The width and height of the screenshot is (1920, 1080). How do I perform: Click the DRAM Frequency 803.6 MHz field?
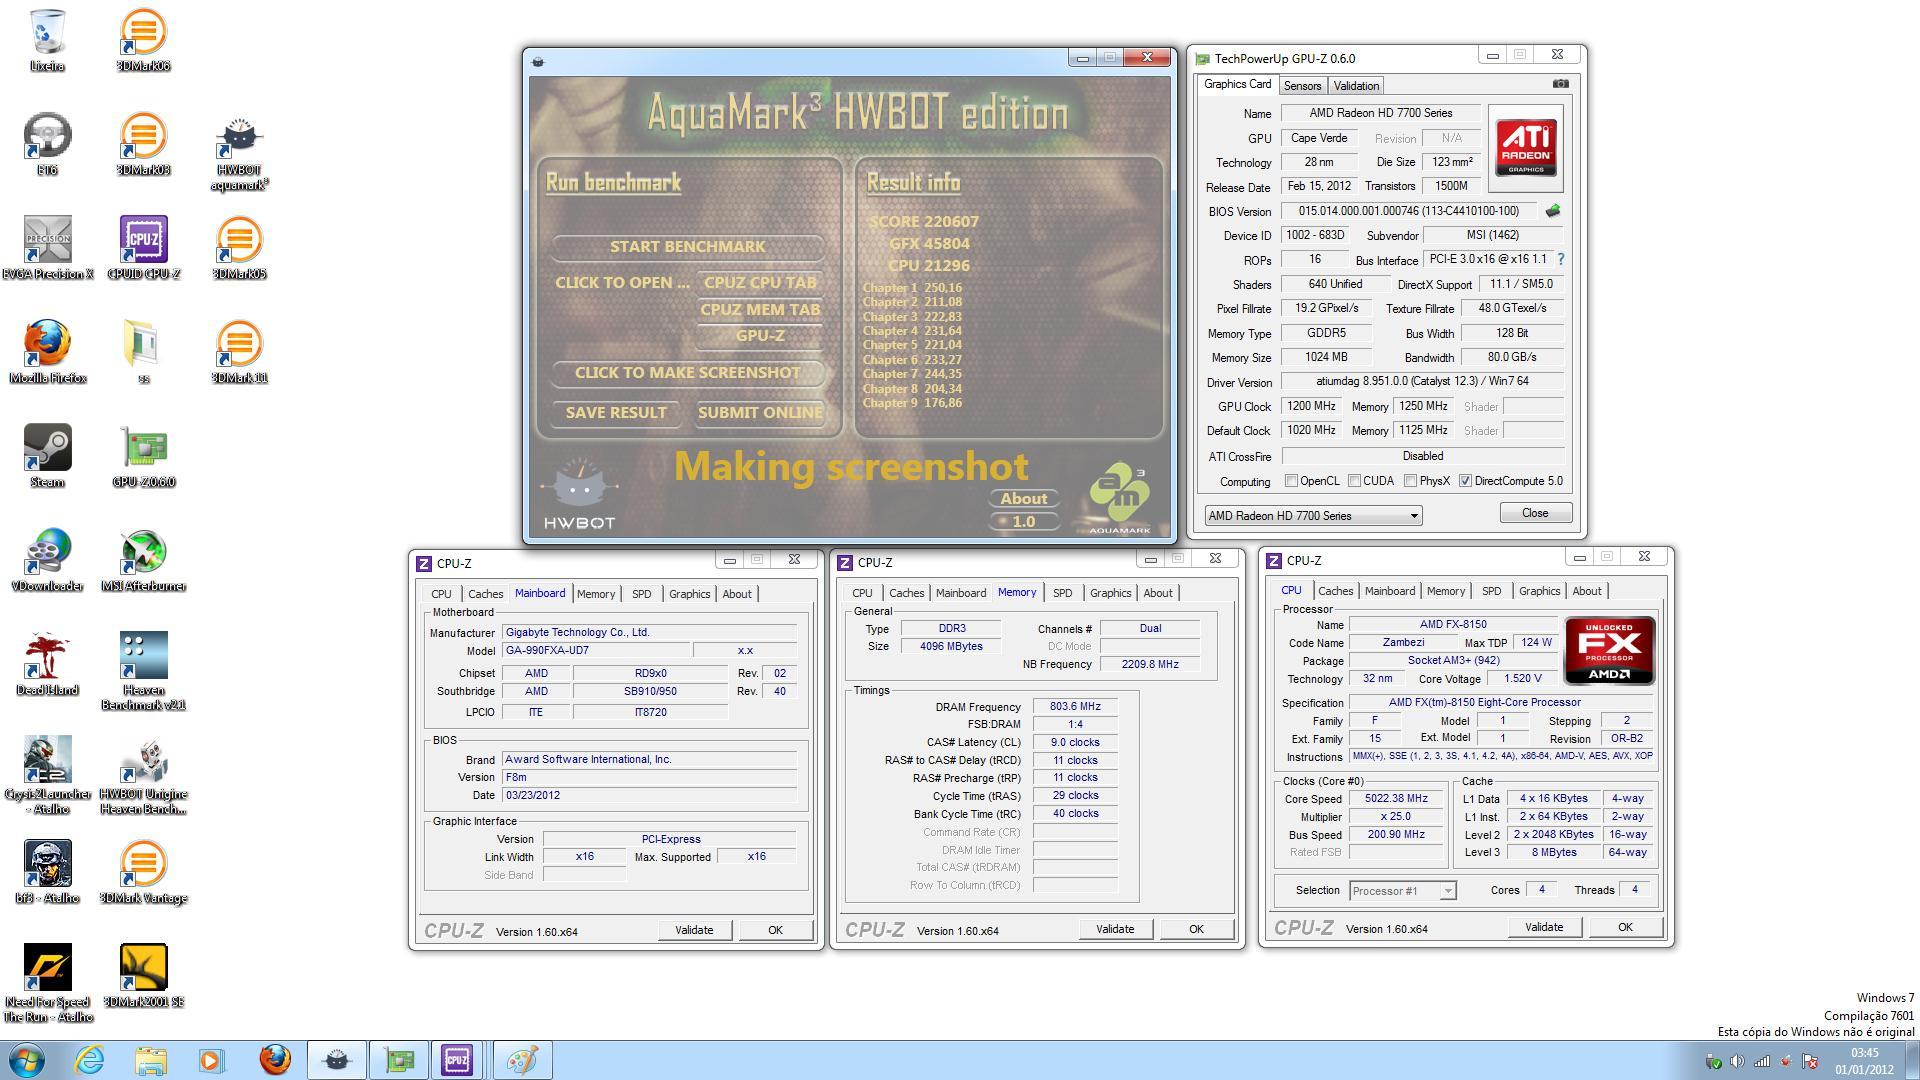tap(1075, 706)
